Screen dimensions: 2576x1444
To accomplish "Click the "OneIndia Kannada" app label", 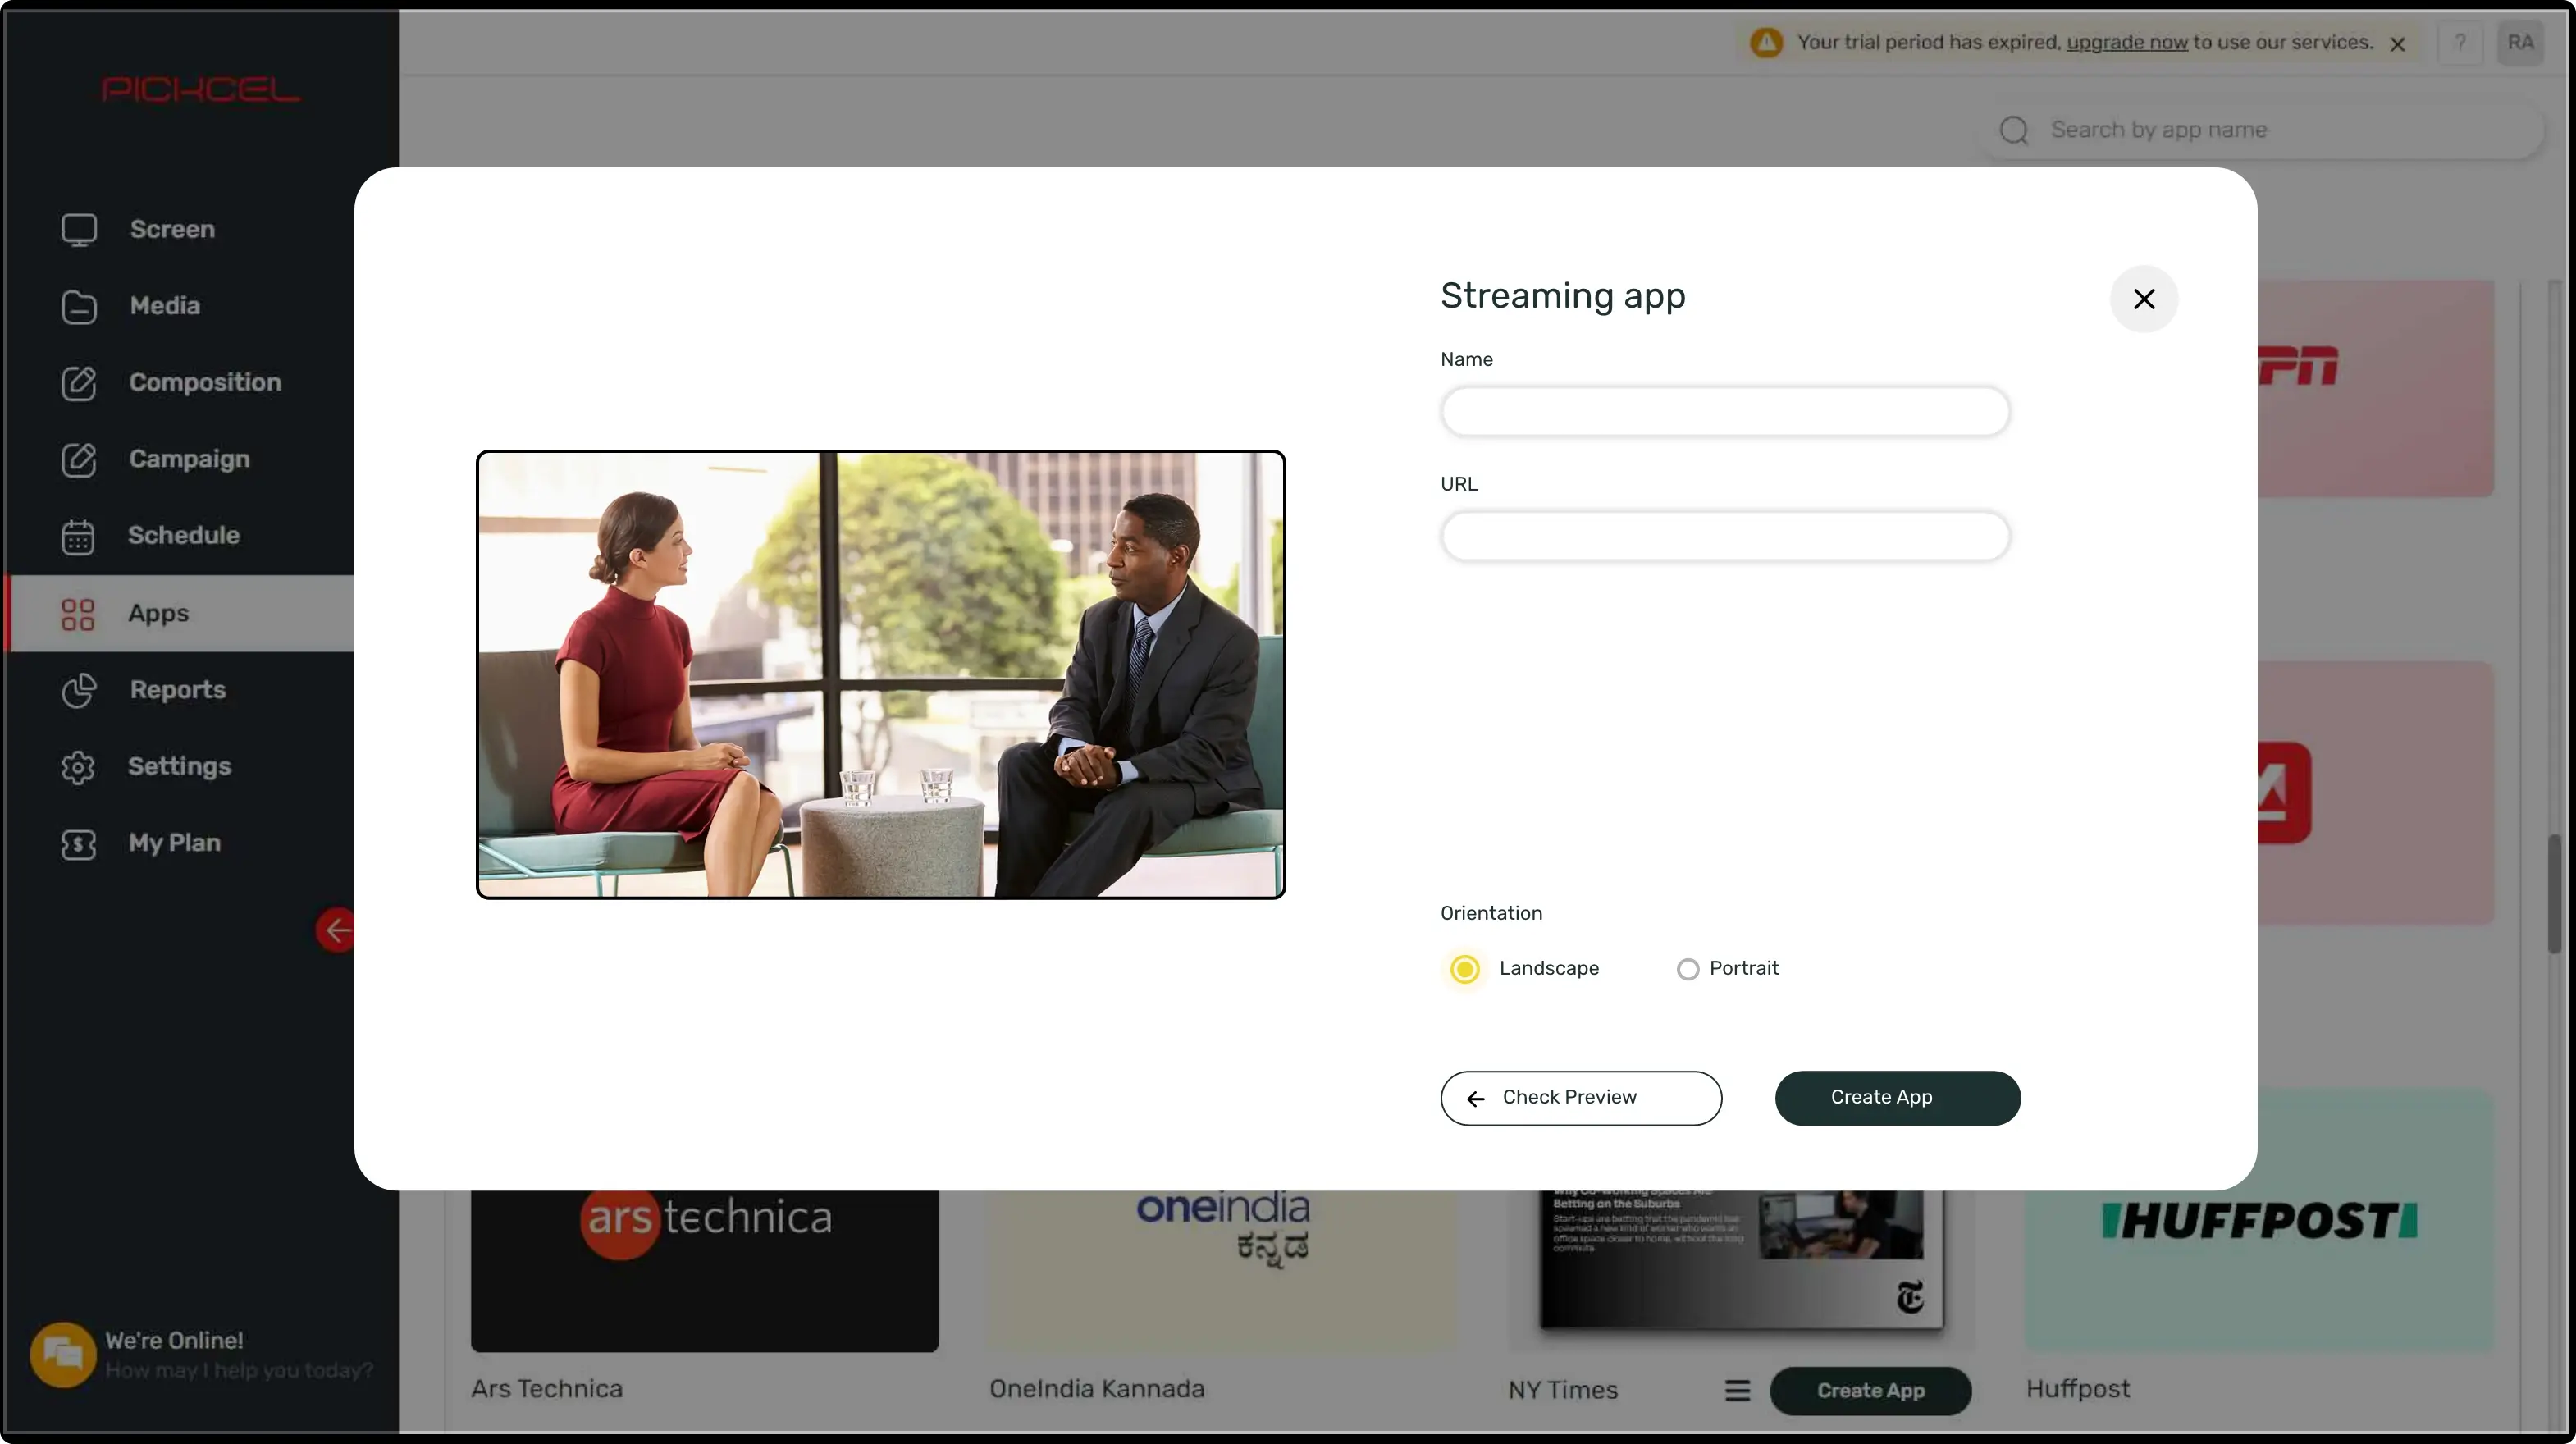I will (1097, 1390).
